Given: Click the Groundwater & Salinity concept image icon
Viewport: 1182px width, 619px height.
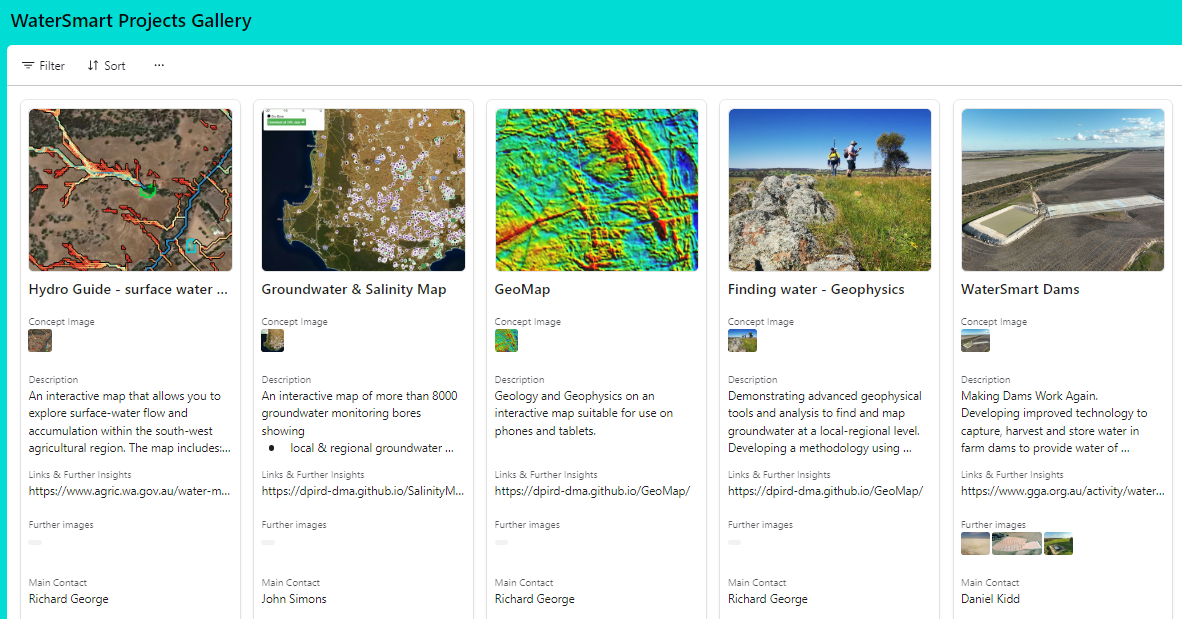Looking at the screenshot, I should (x=273, y=341).
